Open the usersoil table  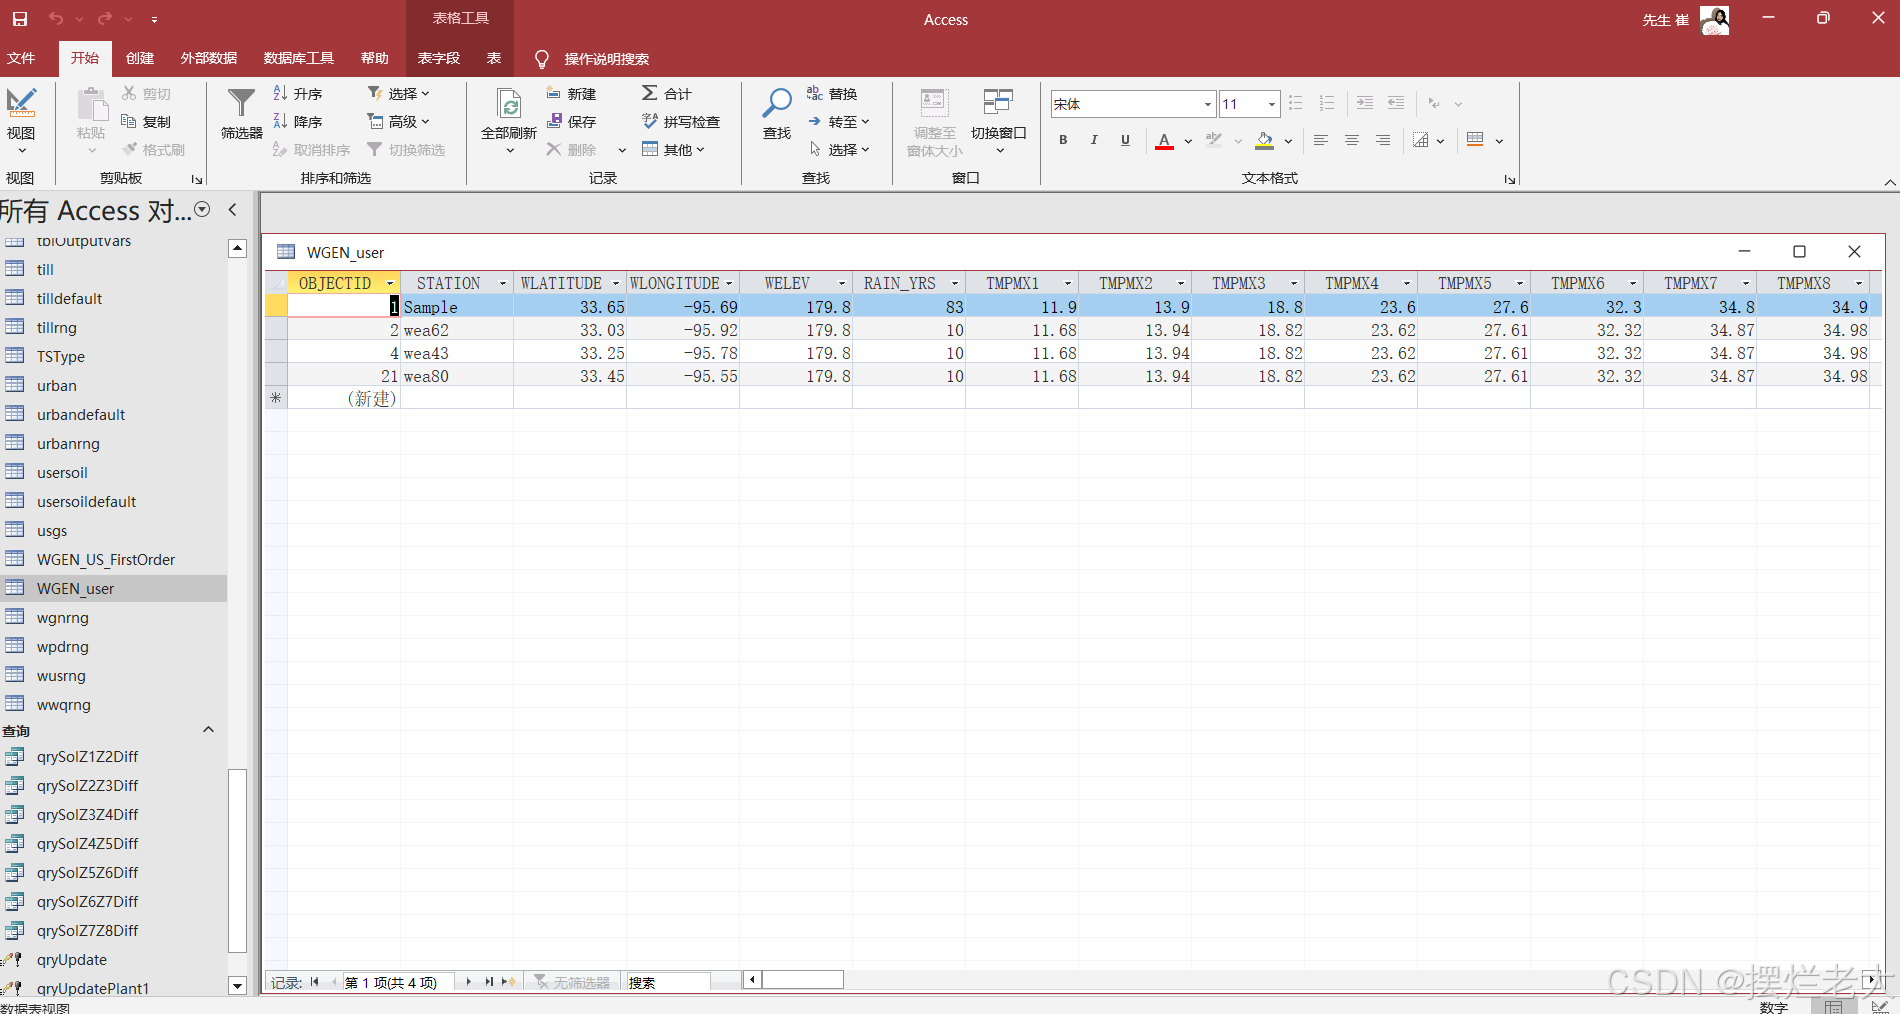pyautogui.click(x=62, y=473)
